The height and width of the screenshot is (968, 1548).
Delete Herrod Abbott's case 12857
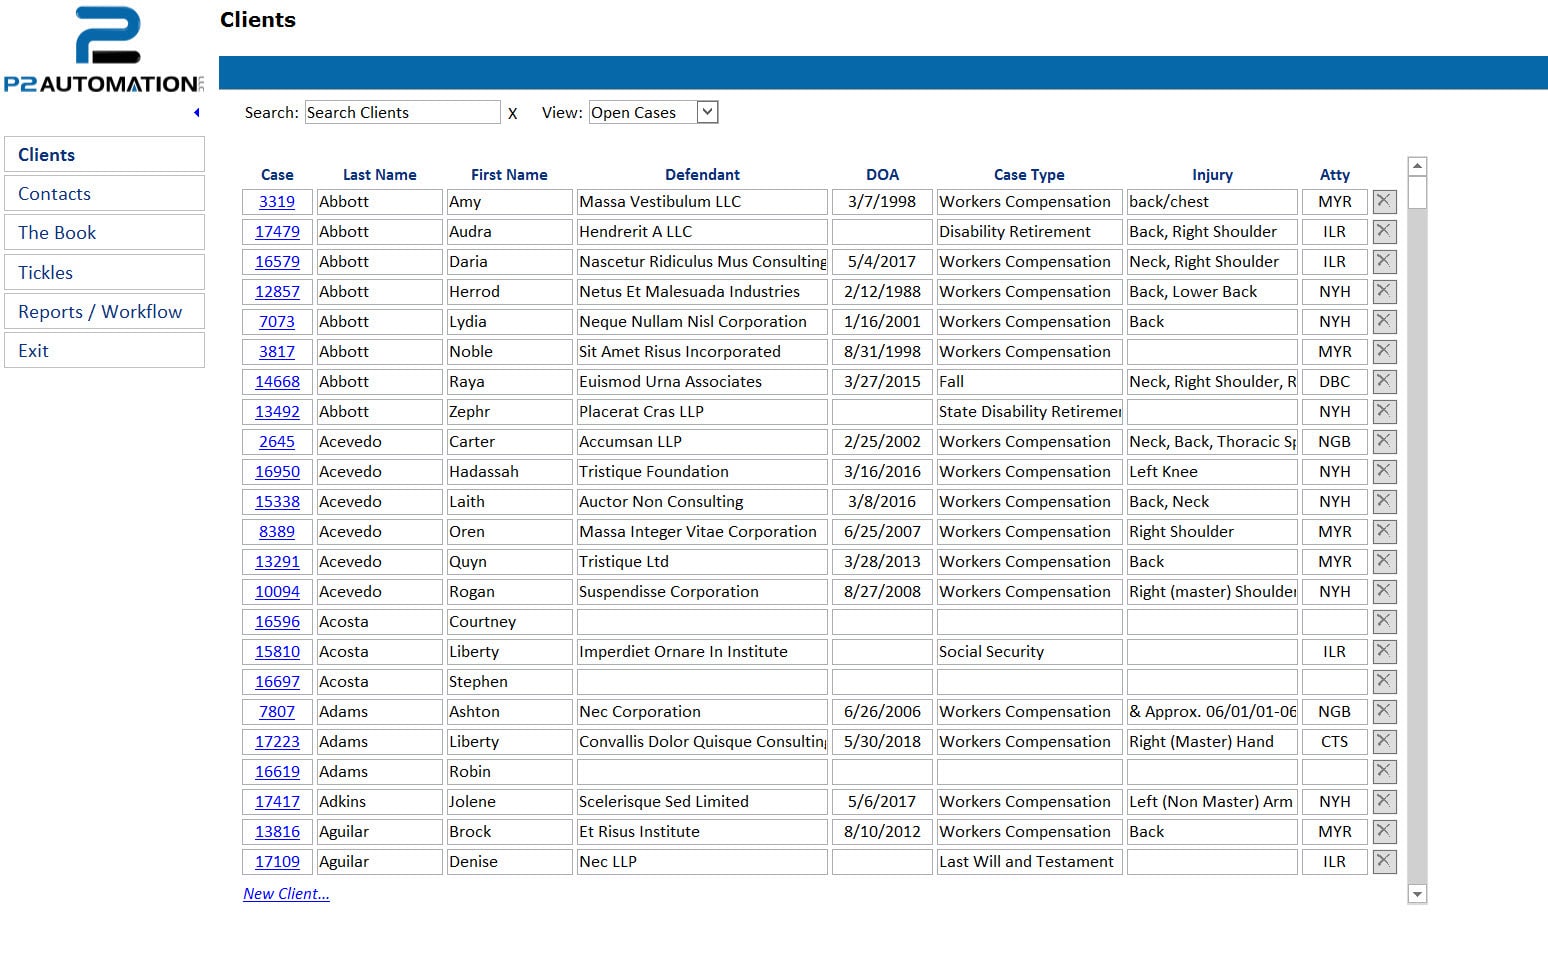tap(1384, 291)
